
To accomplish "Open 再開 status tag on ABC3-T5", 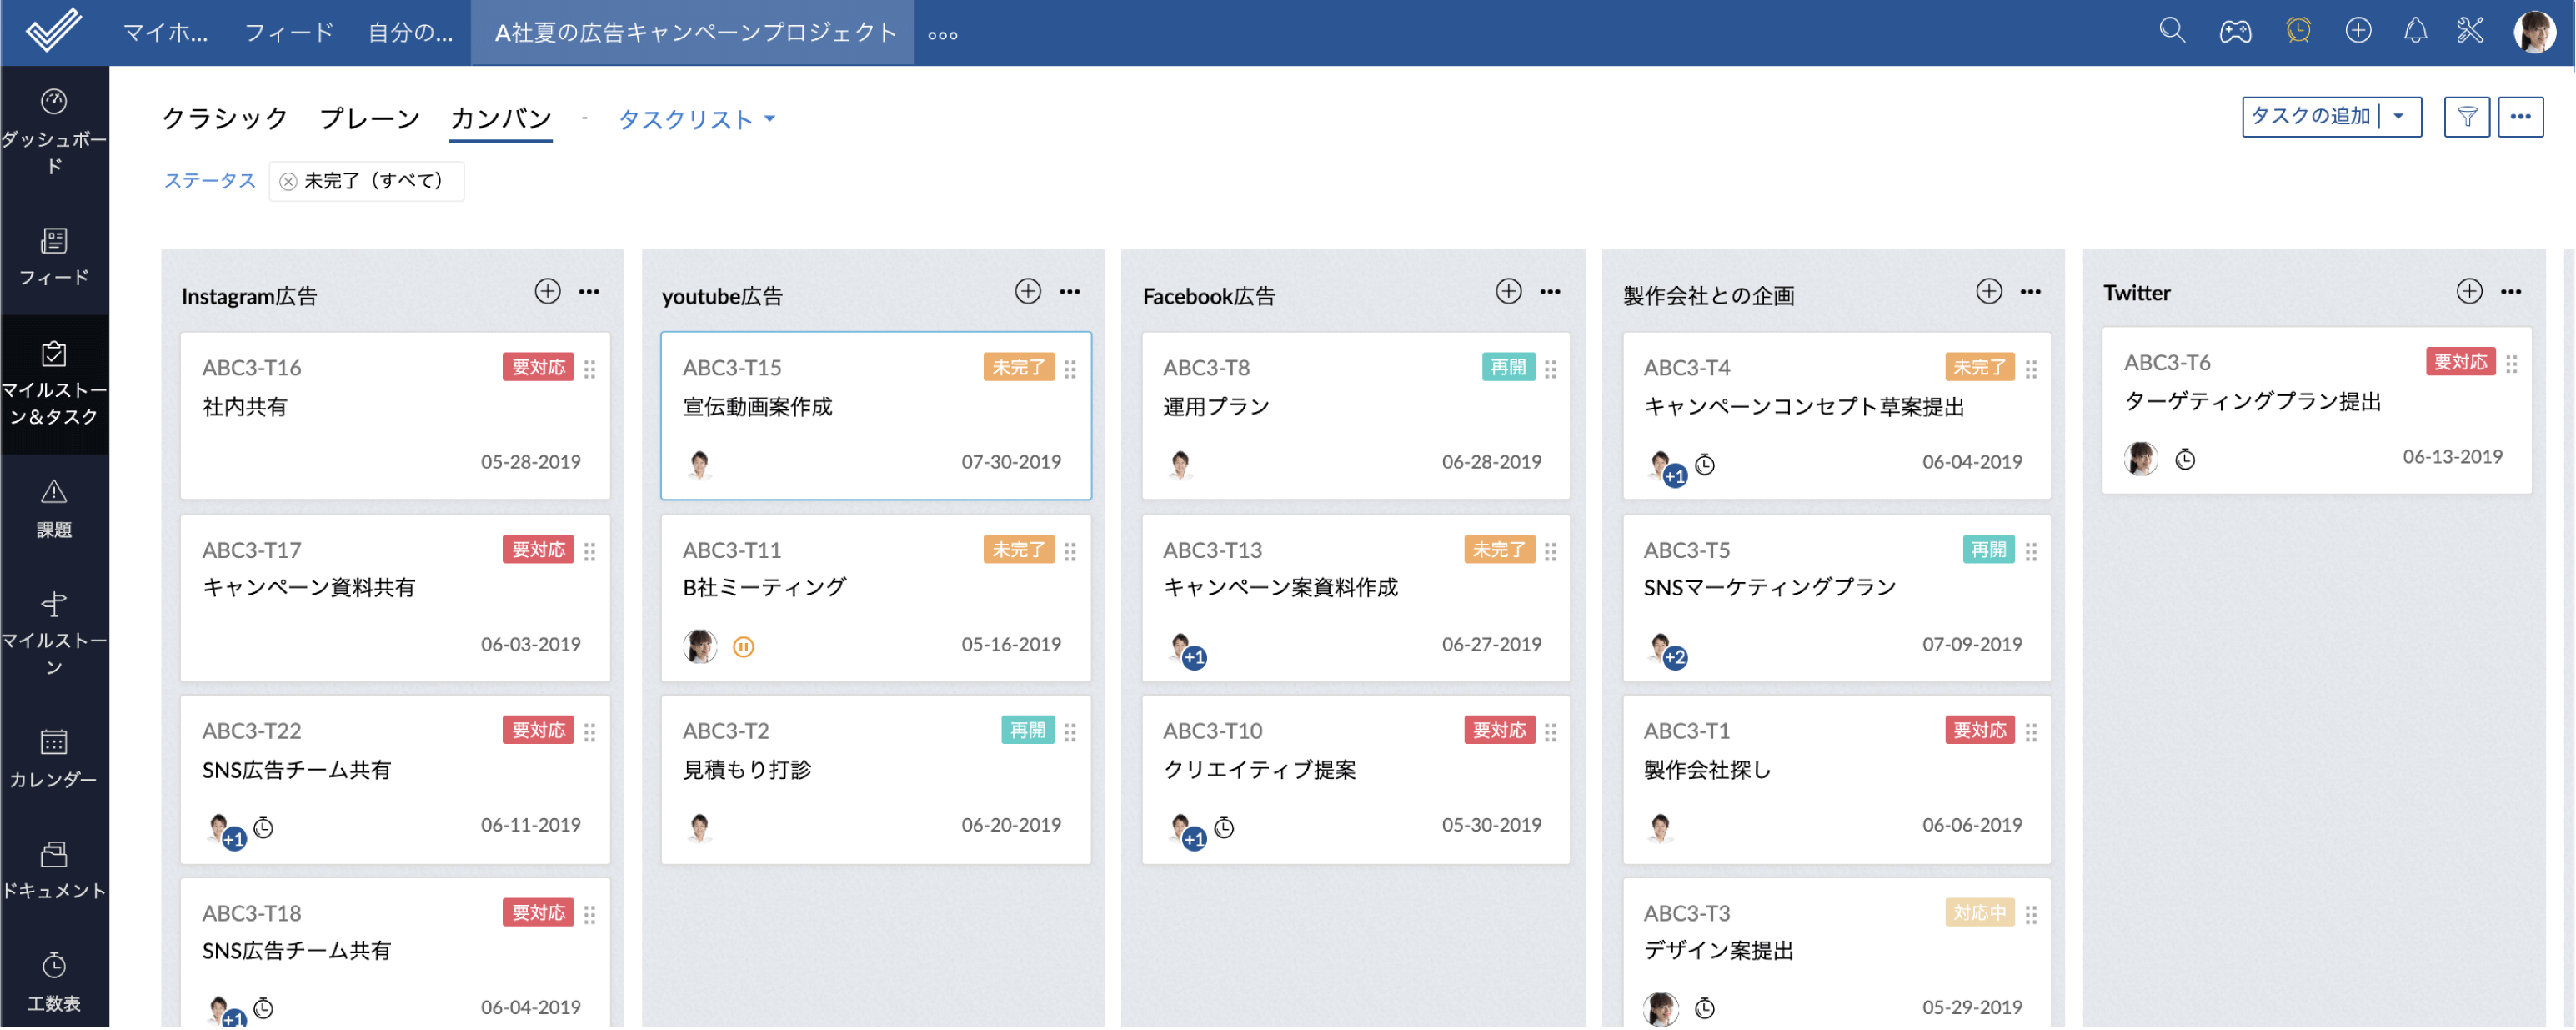I will coord(1989,549).
